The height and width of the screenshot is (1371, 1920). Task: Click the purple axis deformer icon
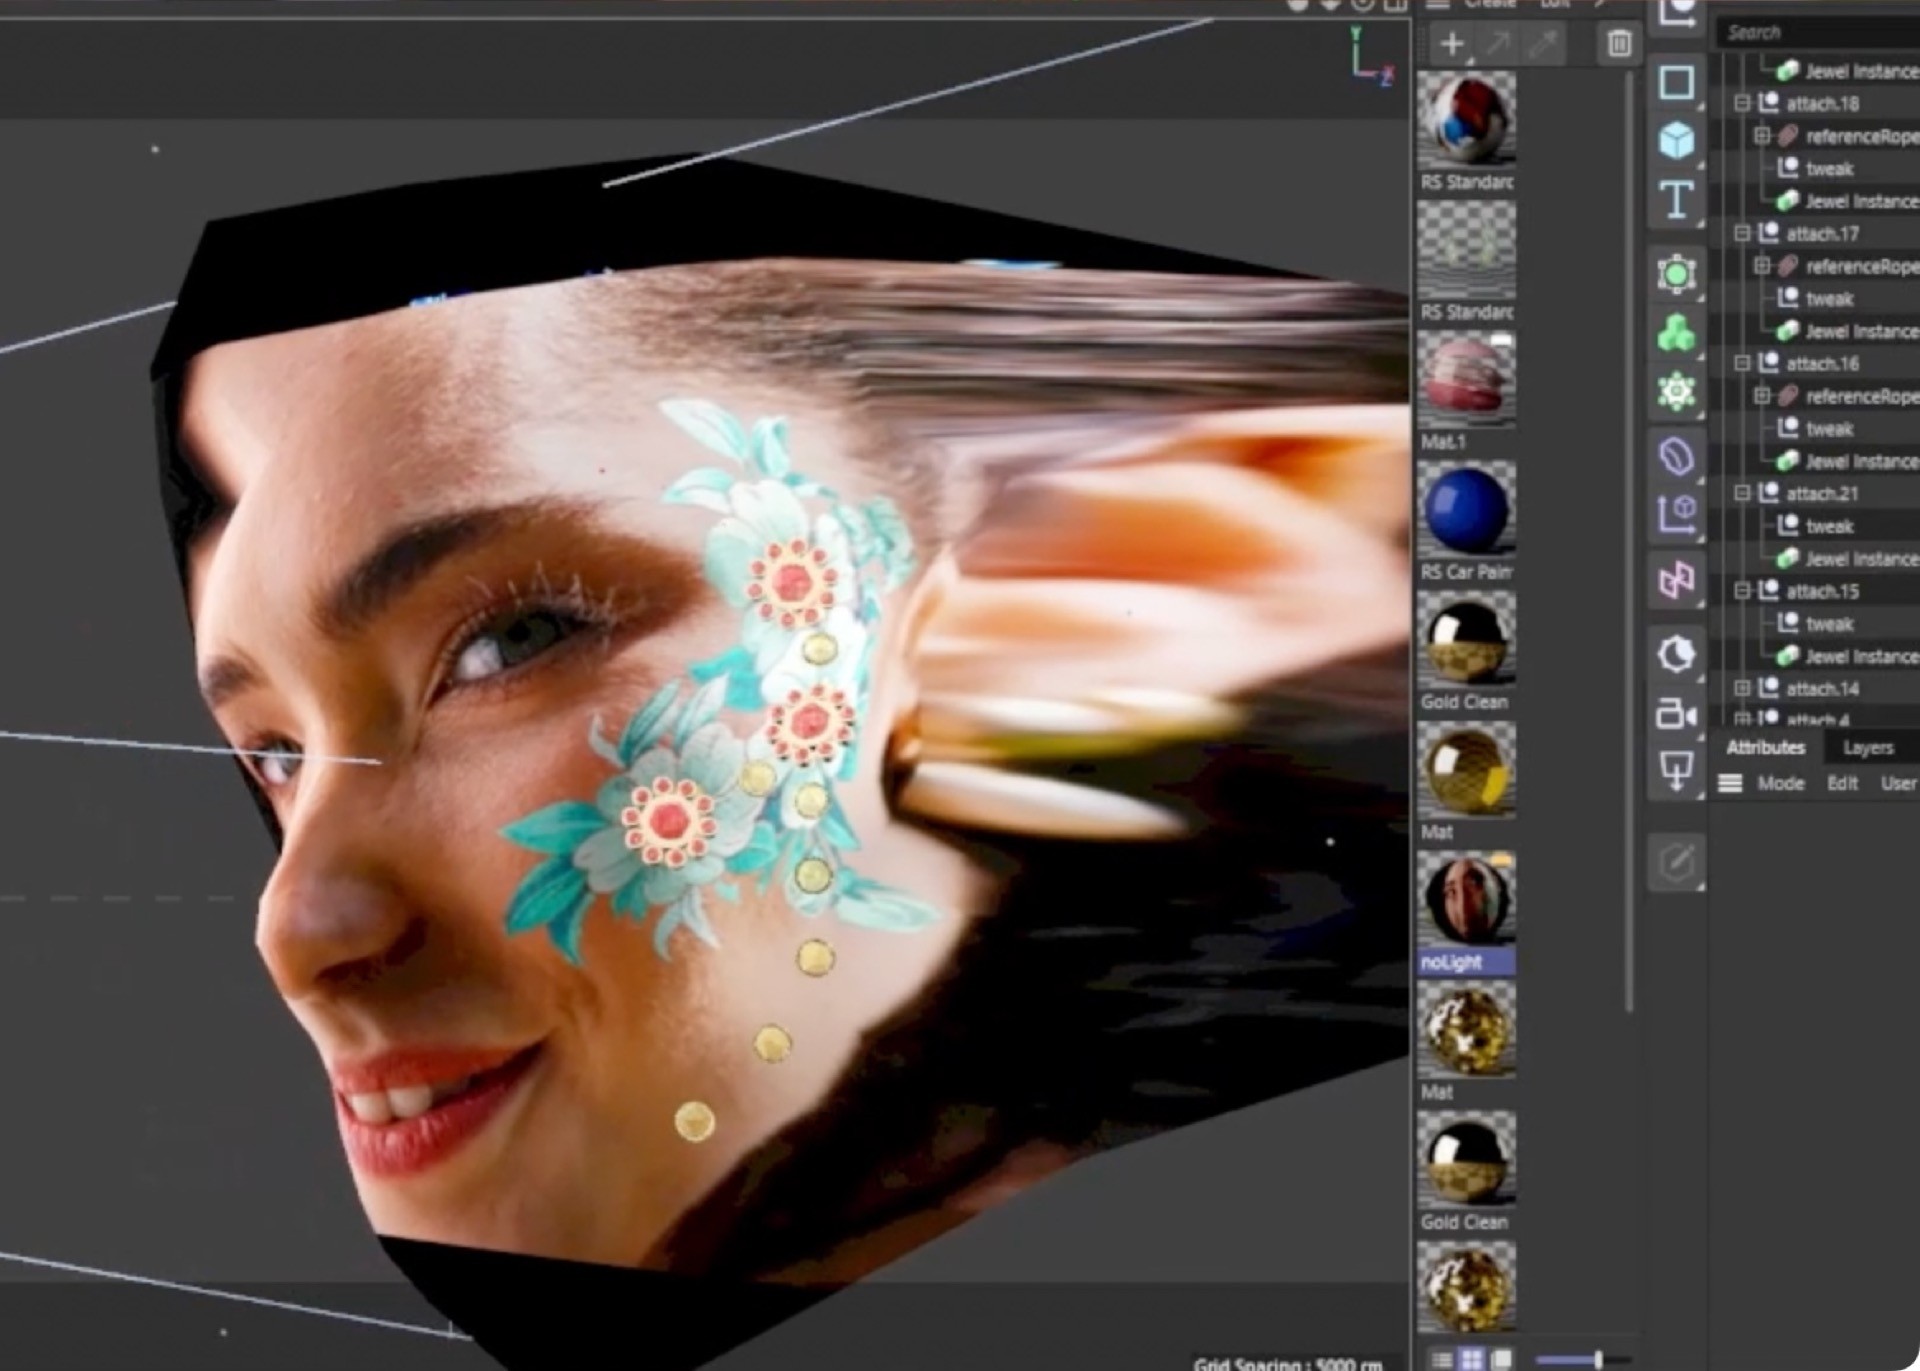pyautogui.click(x=1677, y=515)
